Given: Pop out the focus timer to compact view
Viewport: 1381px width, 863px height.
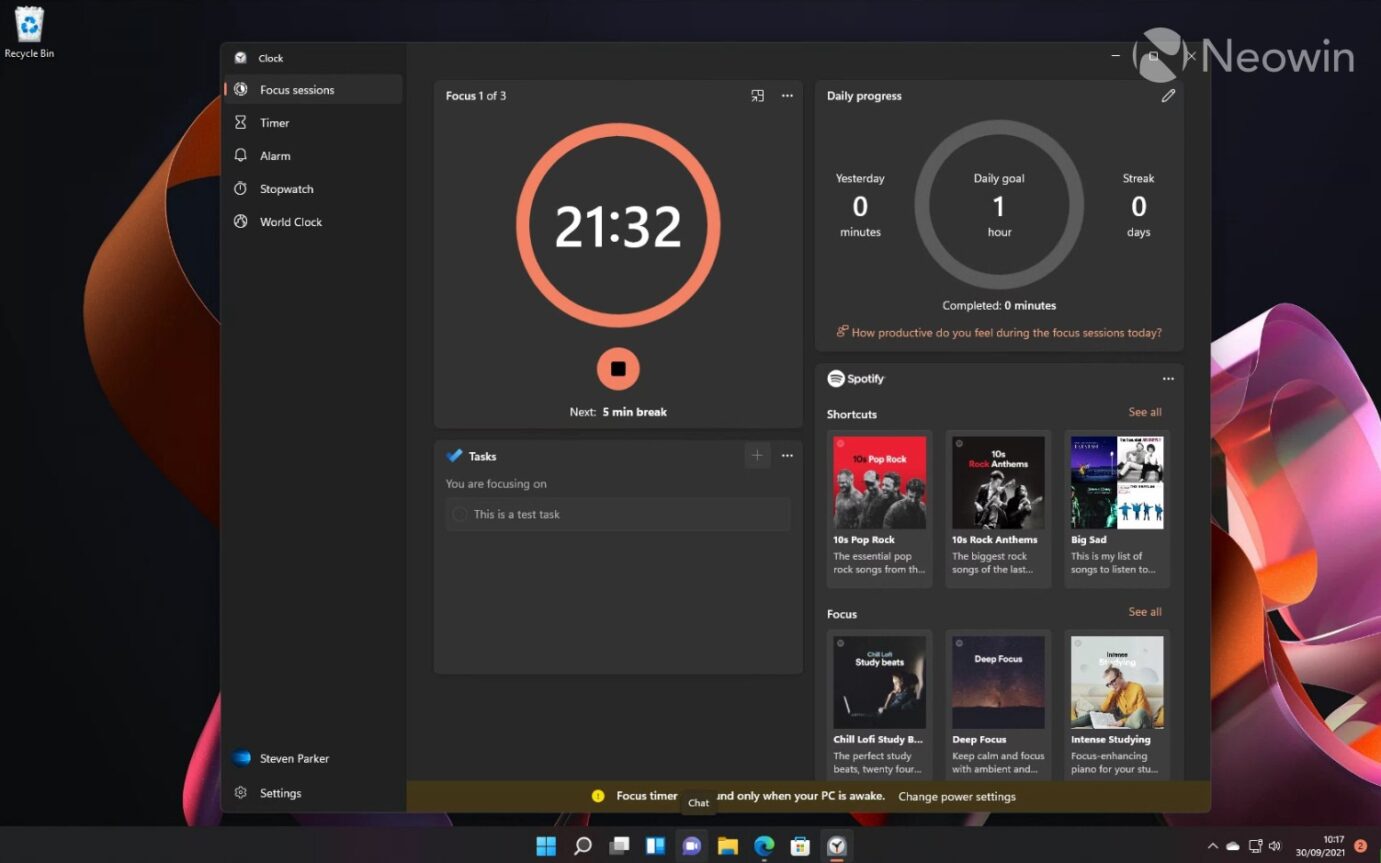Looking at the screenshot, I should (757, 95).
